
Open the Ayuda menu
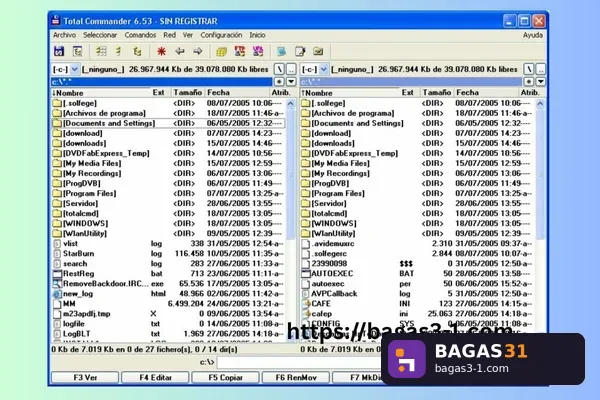(533, 35)
